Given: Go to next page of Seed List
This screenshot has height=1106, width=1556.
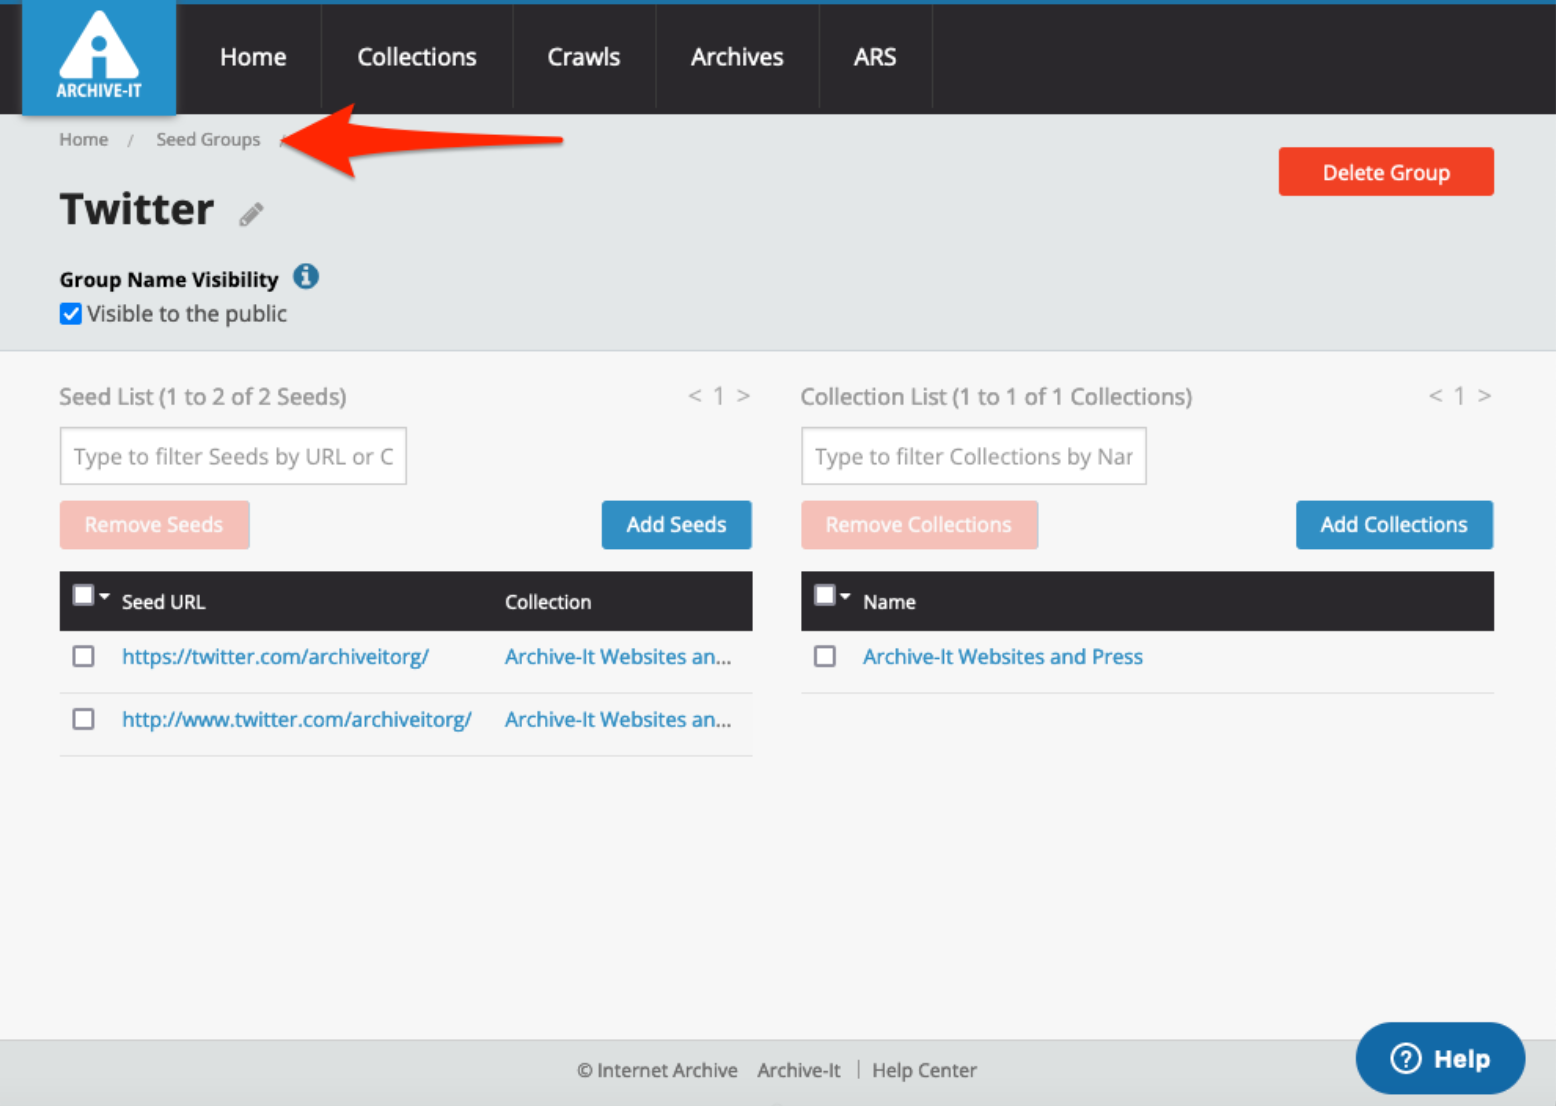Looking at the screenshot, I should (743, 396).
